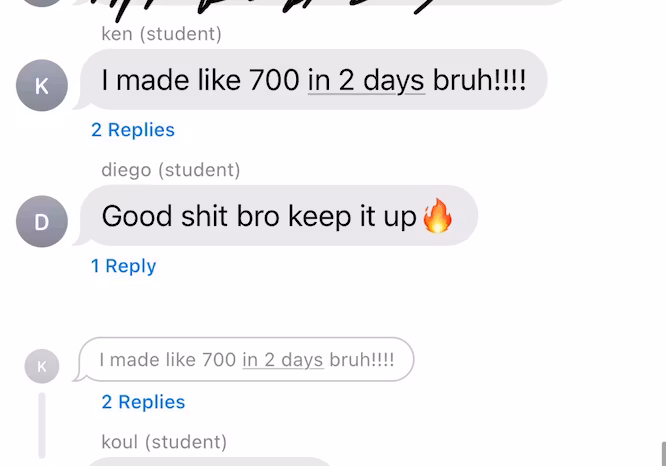Tap the sender name koul (student)
The width and height of the screenshot is (666, 466).
click(x=164, y=442)
